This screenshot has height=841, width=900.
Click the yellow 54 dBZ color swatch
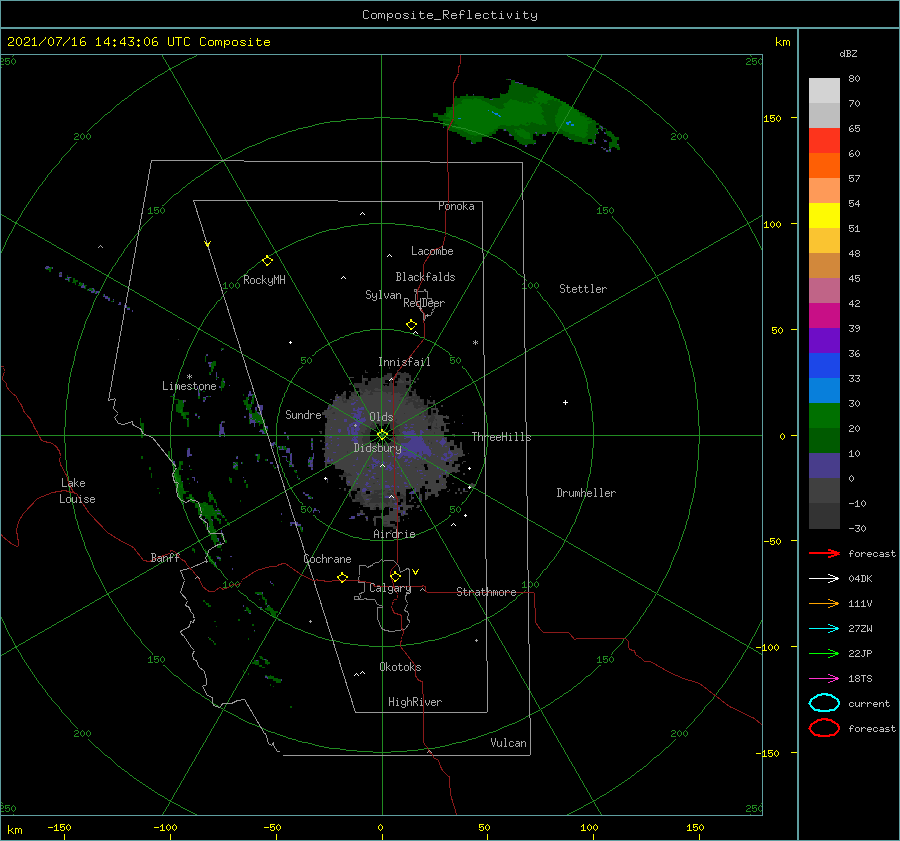tap(824, 215)
